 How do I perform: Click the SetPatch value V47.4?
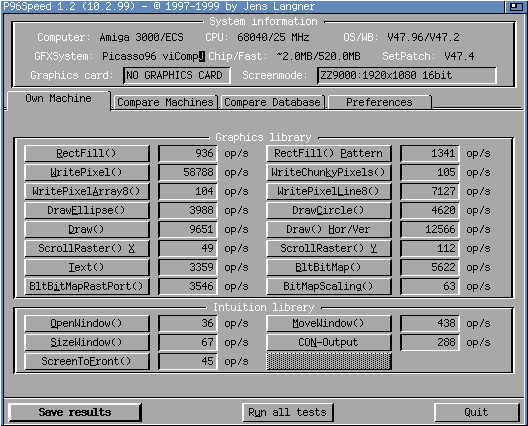click(x=459, y=56)
